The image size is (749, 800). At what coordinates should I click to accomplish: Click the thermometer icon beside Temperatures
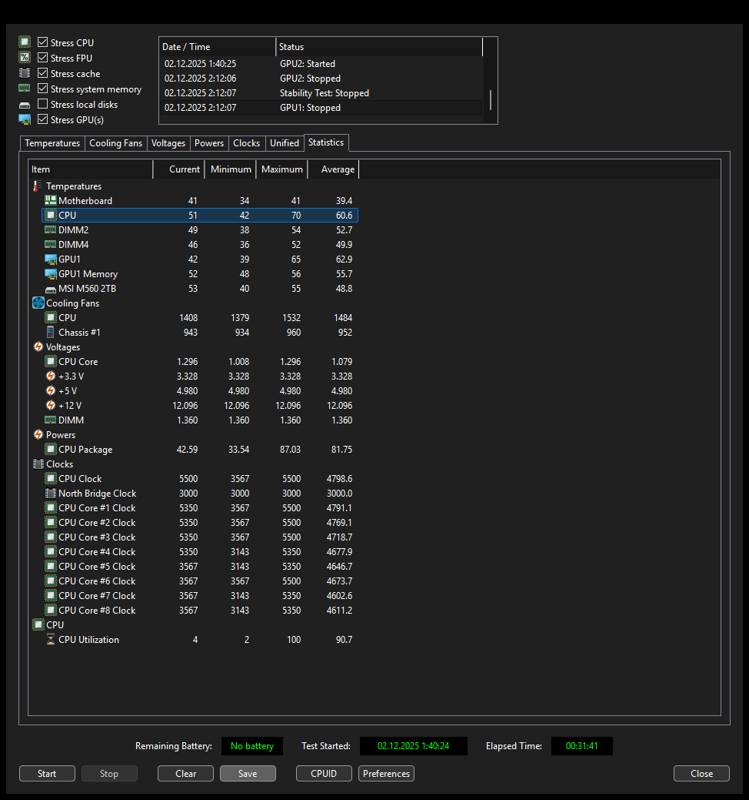point(38,186)
